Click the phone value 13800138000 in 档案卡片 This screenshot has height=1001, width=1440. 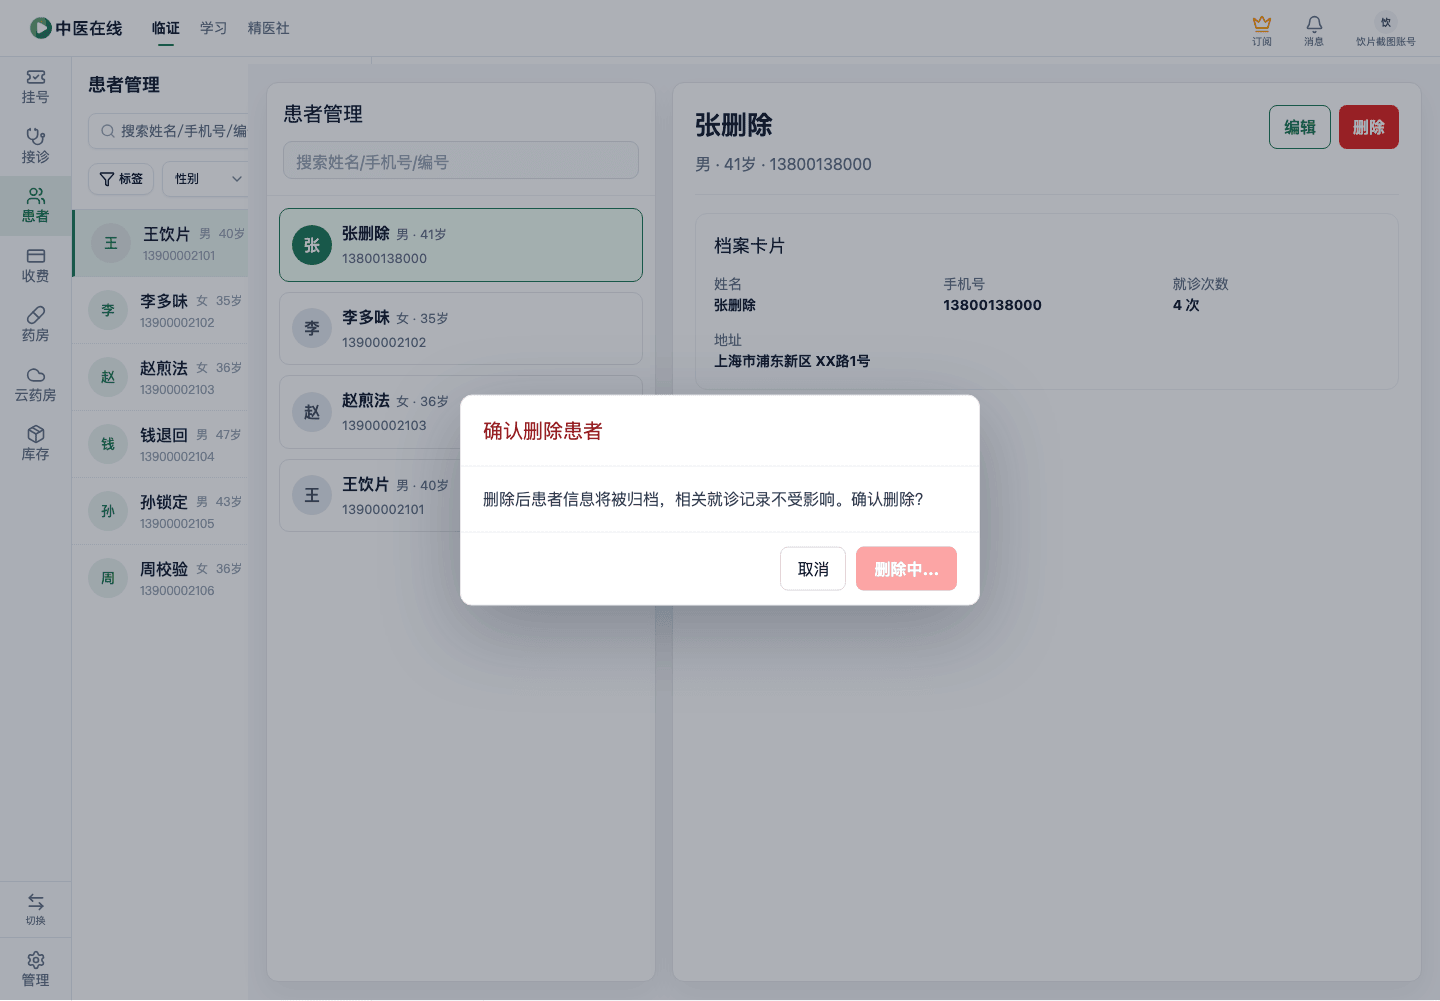pyautogui.click(x=992, y=305)
